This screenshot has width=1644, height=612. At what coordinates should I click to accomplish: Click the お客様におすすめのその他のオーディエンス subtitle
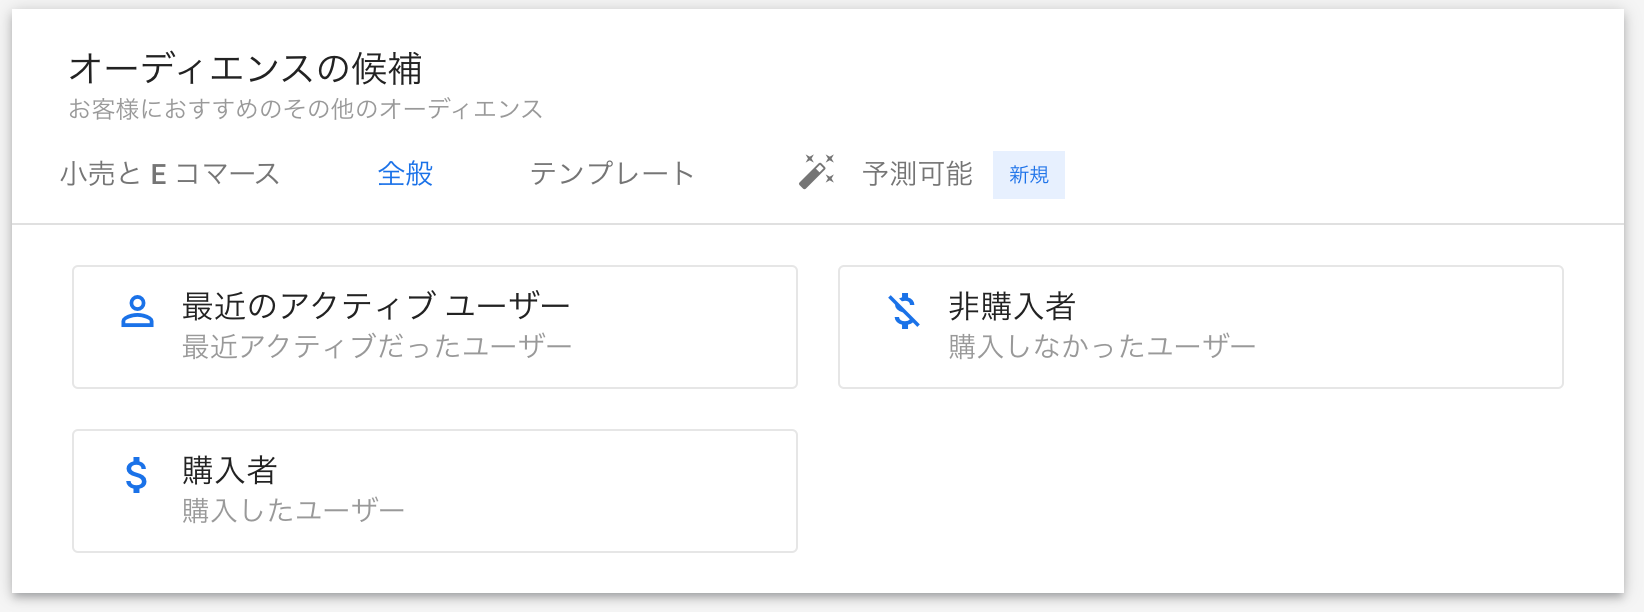click(x=305, y=109)
